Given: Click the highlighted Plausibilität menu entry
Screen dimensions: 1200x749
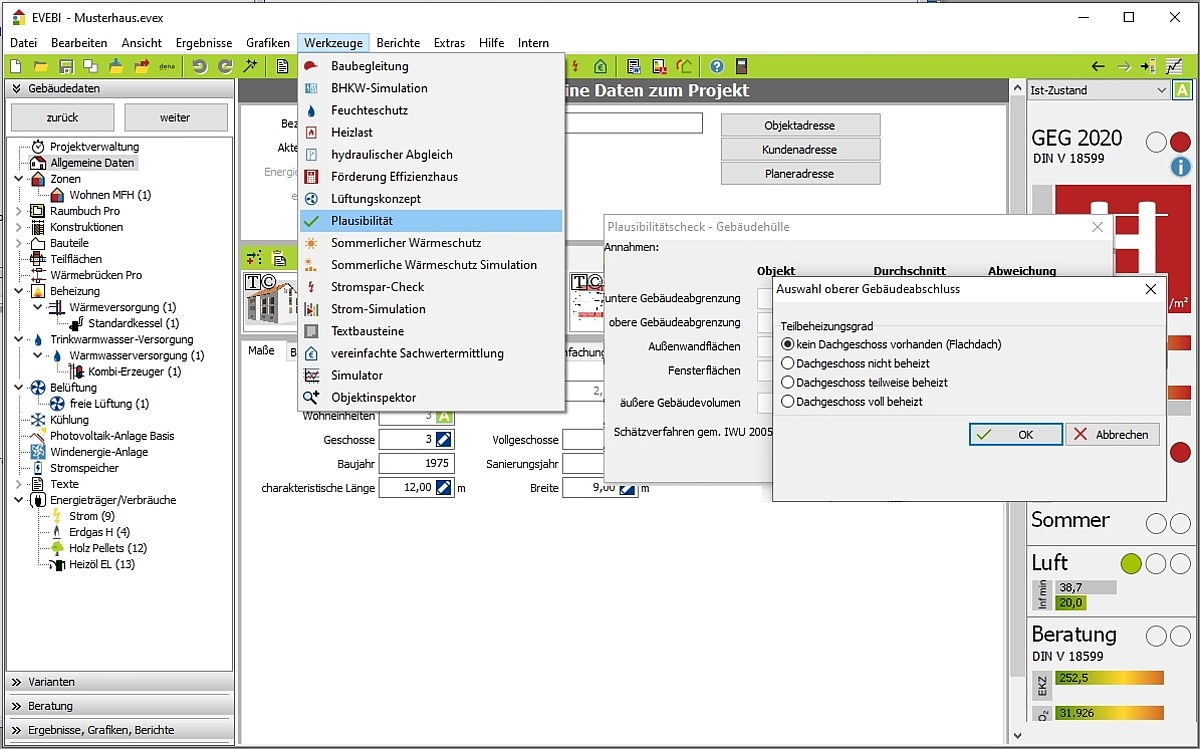Looking at the screenshot, I should click(431, 221).
